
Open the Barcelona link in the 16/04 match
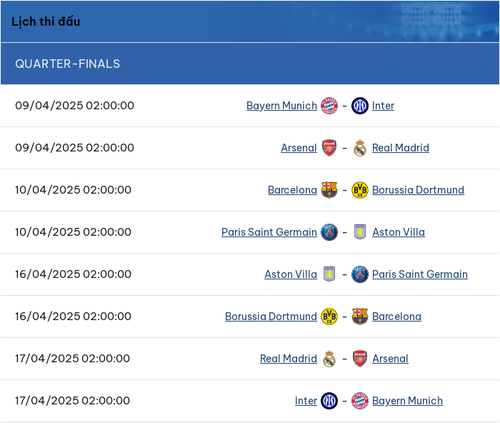coord(397,316)
